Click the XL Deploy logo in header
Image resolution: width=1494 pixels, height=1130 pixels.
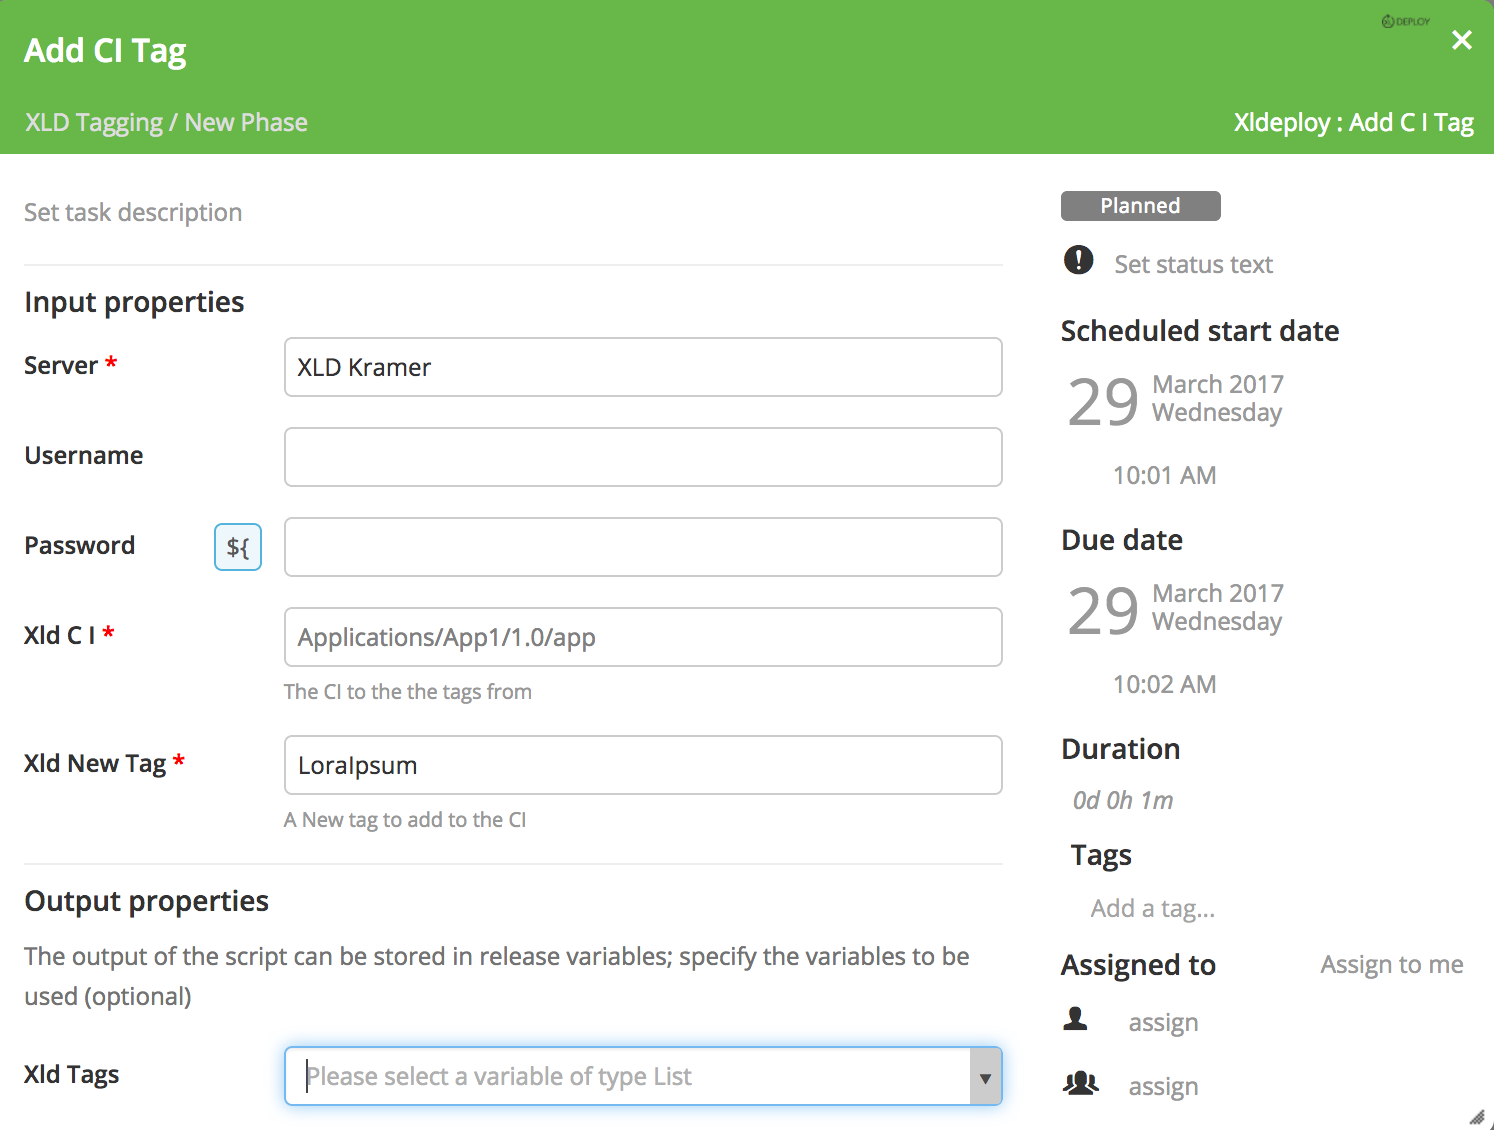1405,21
